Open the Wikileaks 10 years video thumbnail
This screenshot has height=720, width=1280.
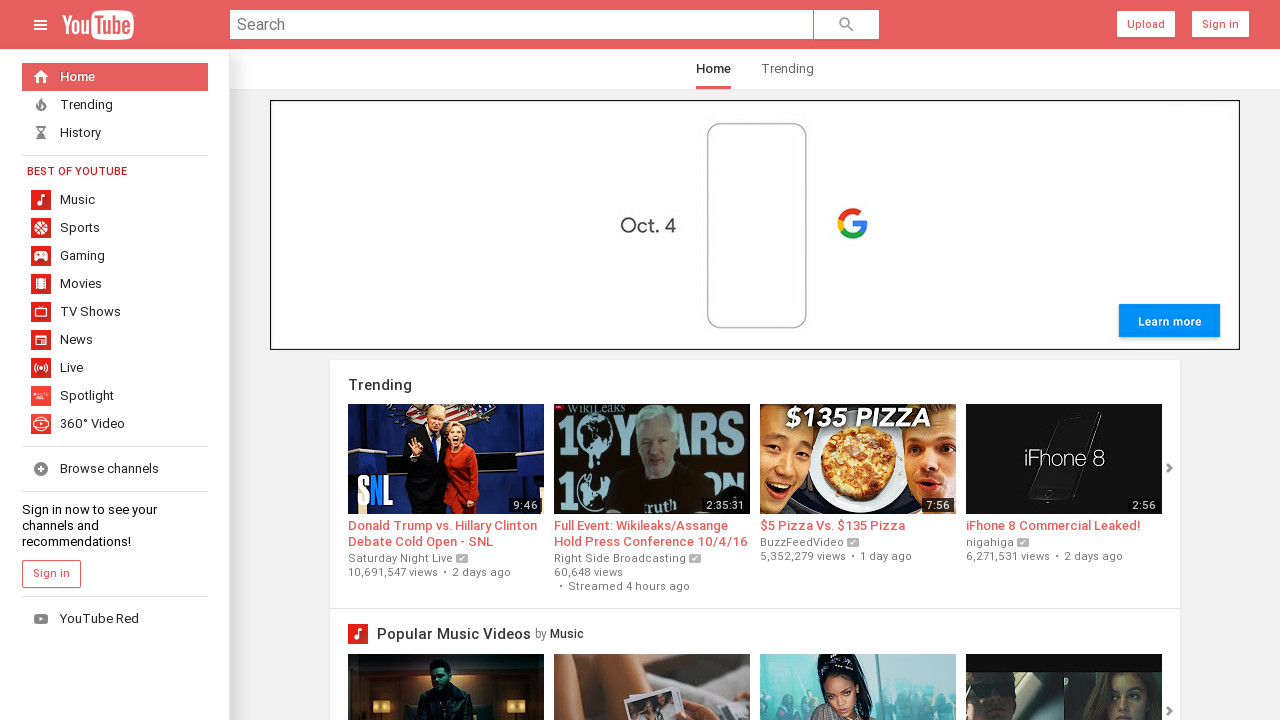click(x=652, y=459)
